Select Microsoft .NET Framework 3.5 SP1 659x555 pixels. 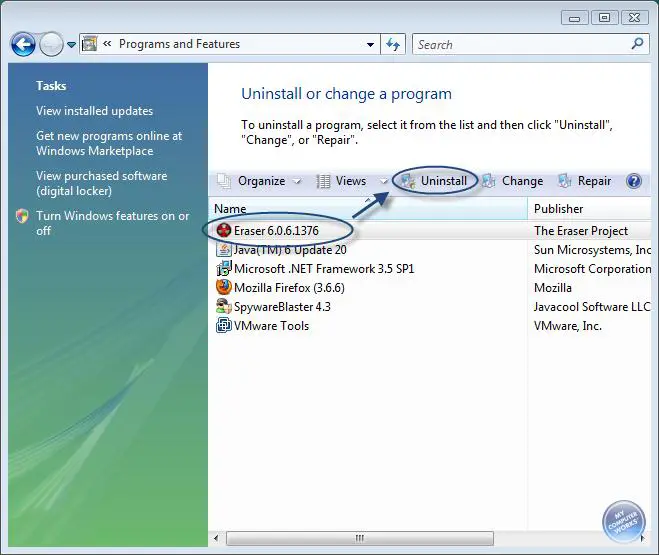tap(324, 269)
